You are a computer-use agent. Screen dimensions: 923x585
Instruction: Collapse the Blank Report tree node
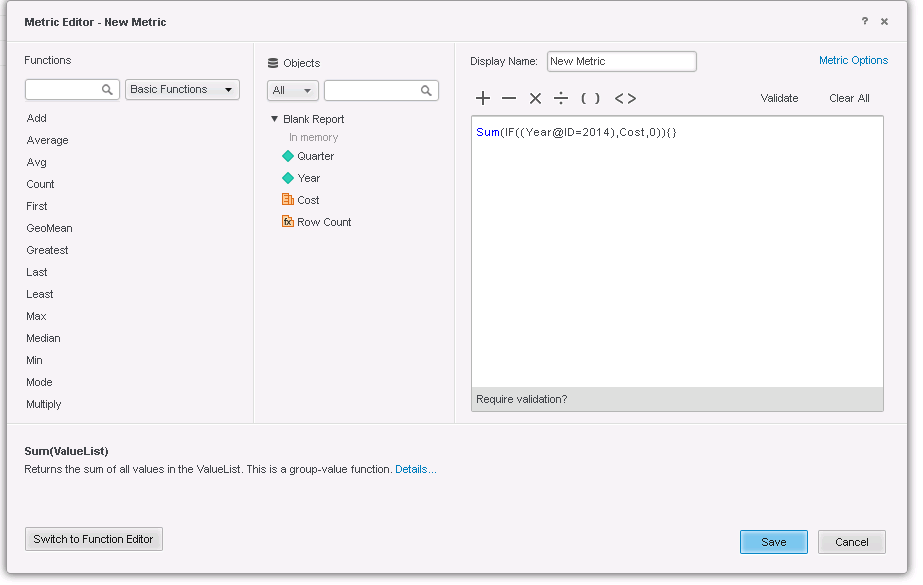275,119
